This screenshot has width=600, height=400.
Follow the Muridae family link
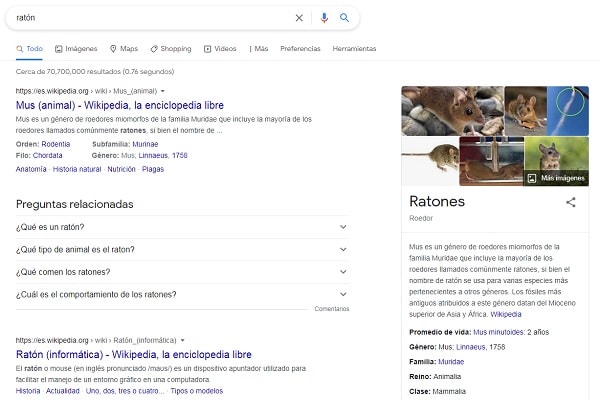(451, 362)
